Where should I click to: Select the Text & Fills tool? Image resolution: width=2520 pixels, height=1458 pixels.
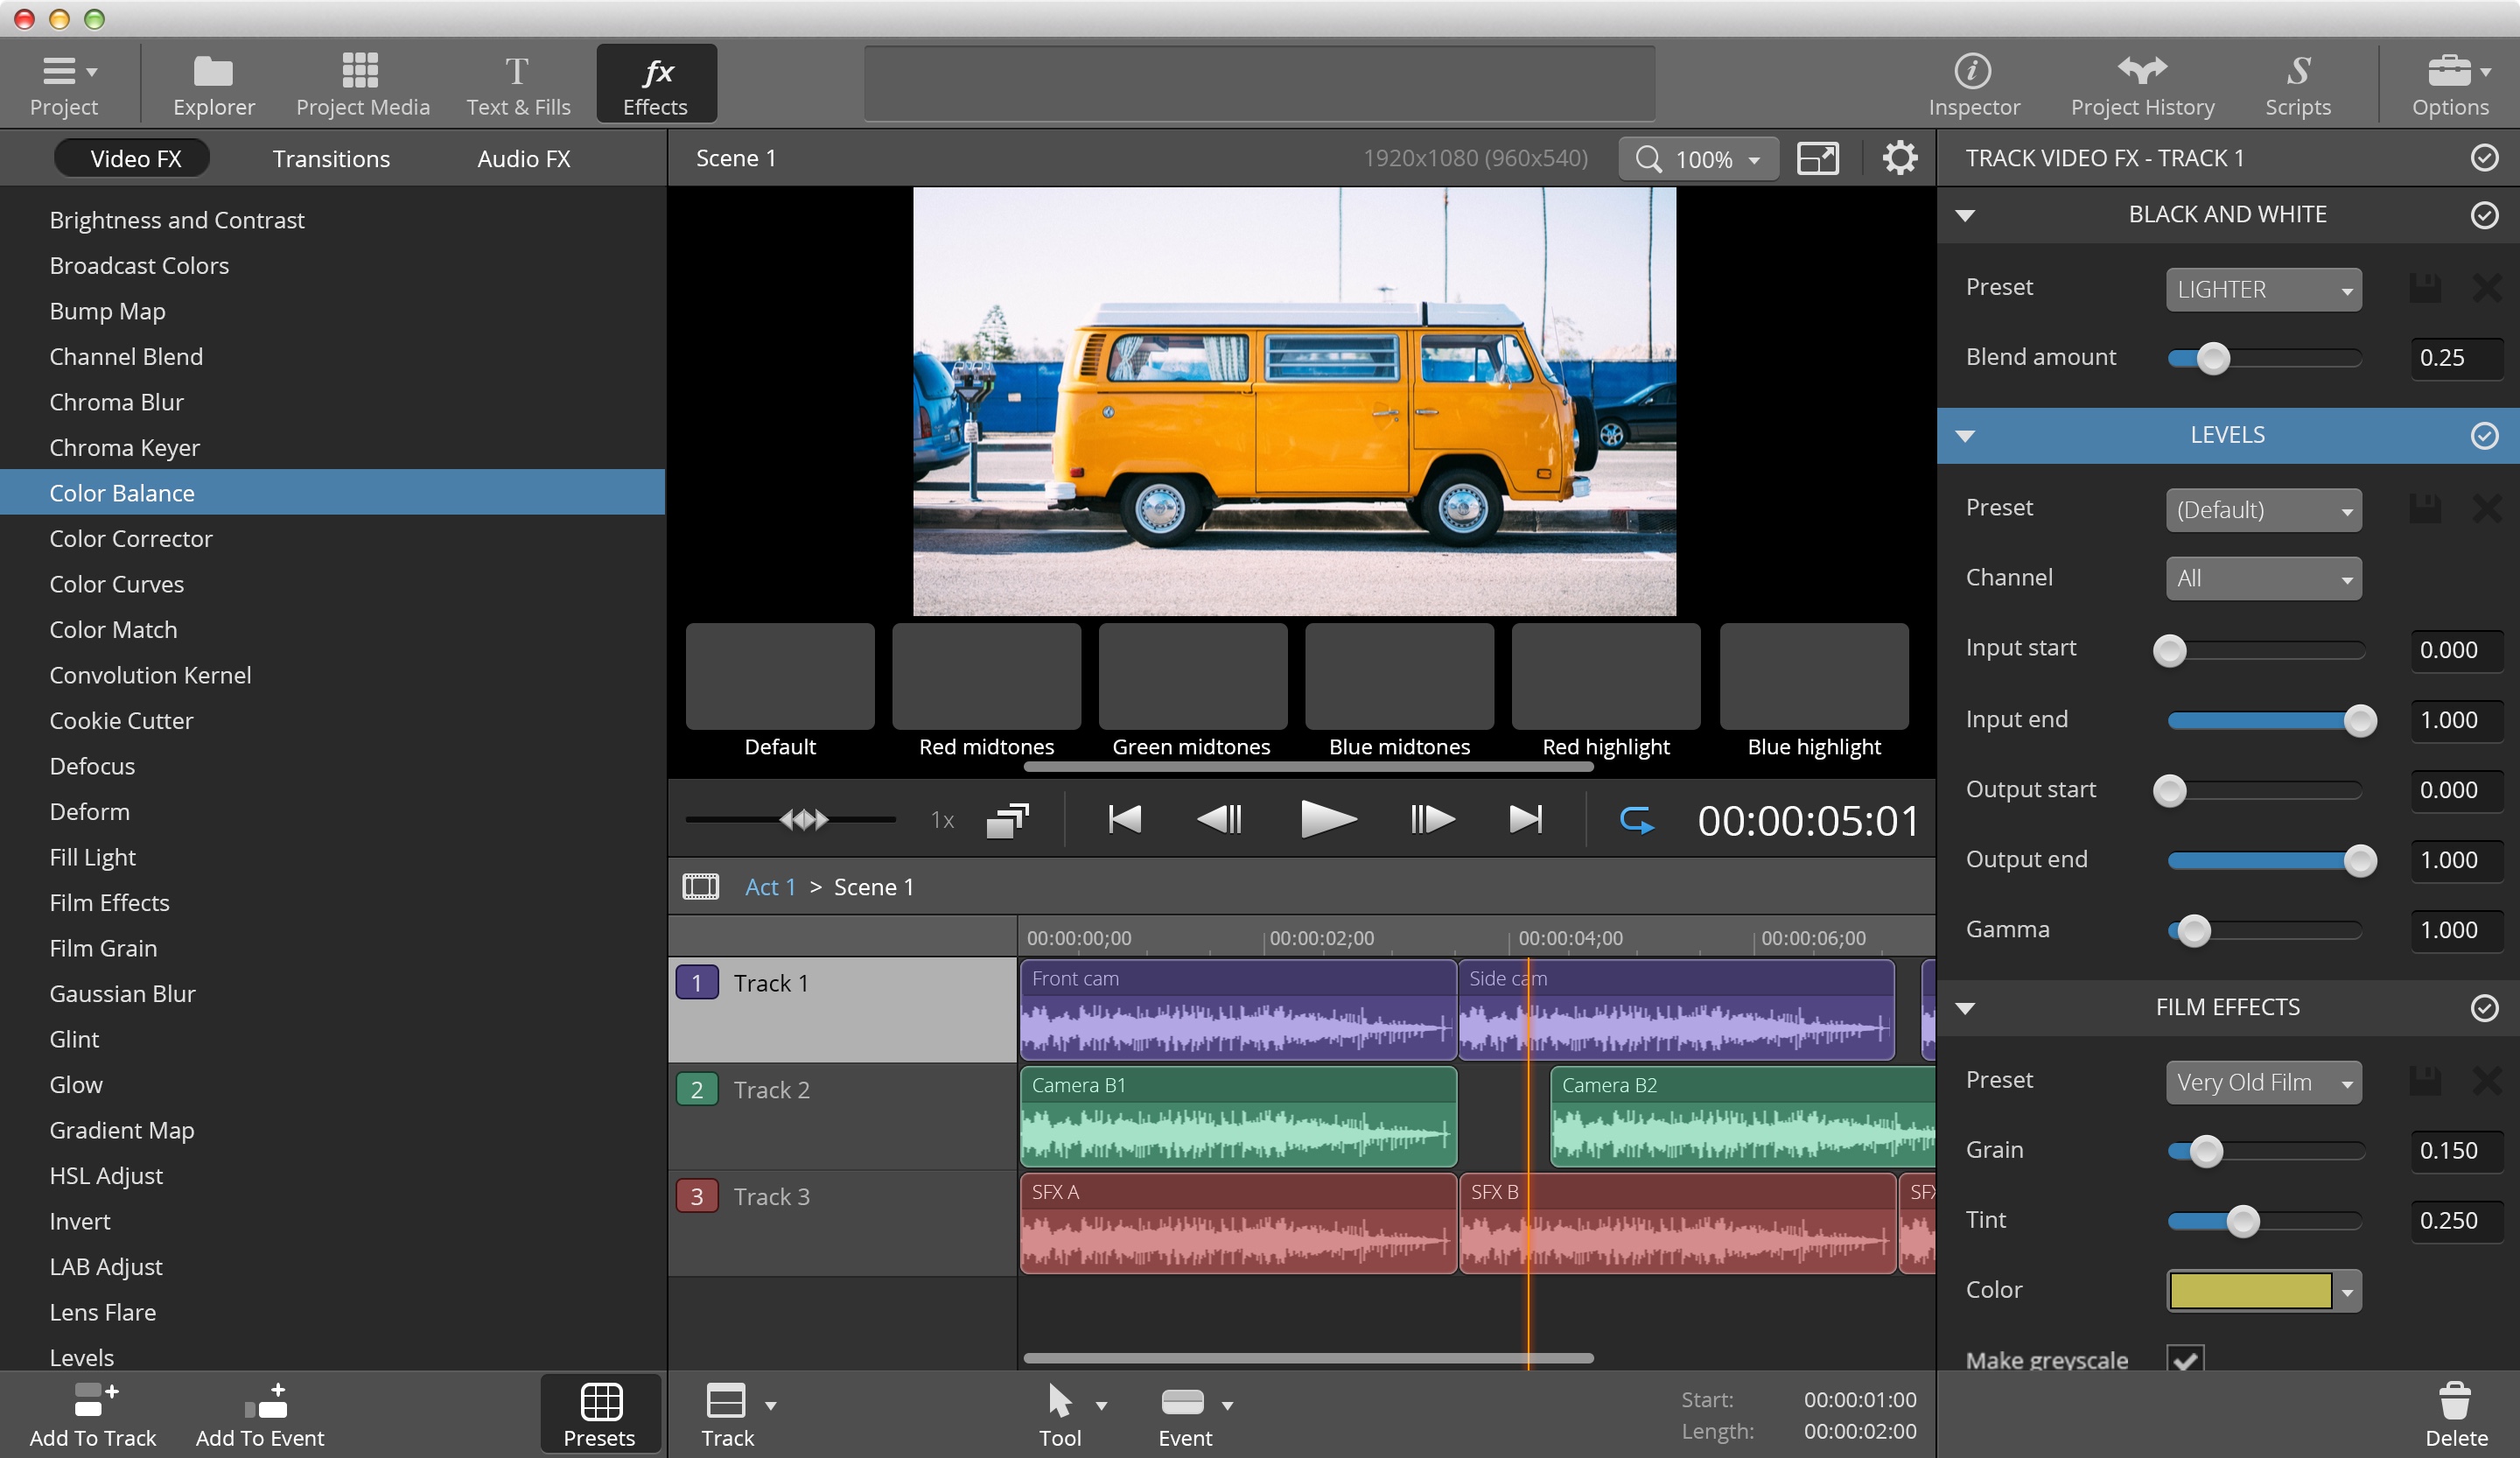[518, 83]
